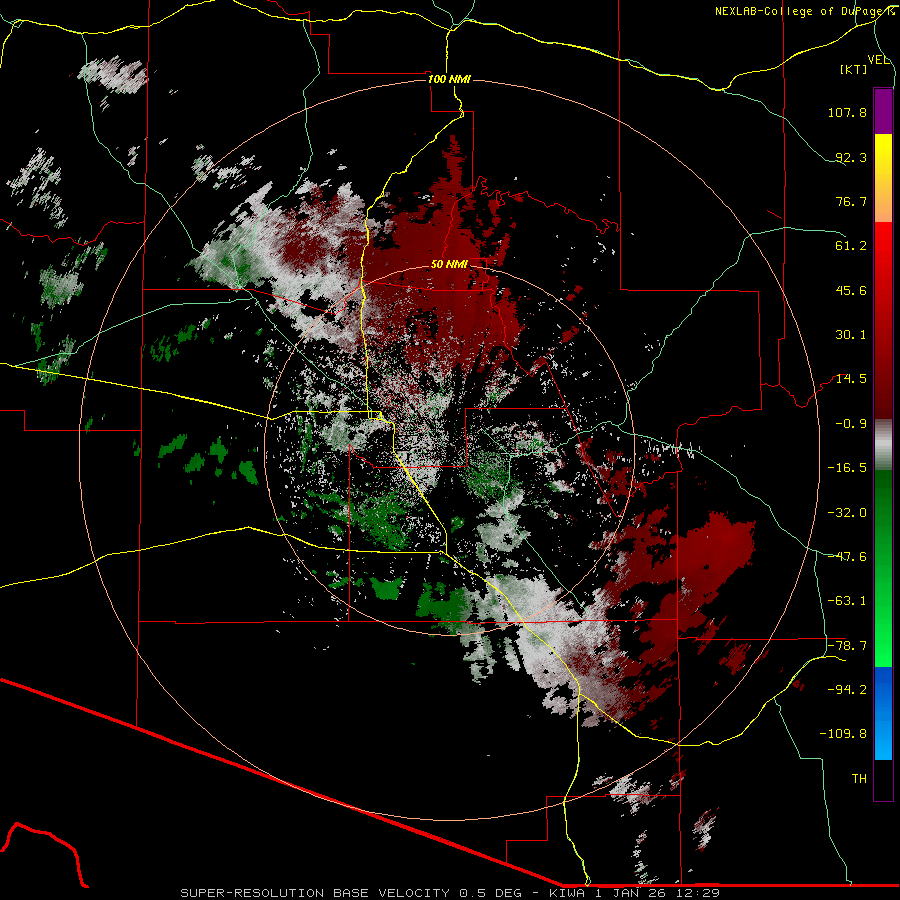Click the 107.8 legend value

coord(847,112)
